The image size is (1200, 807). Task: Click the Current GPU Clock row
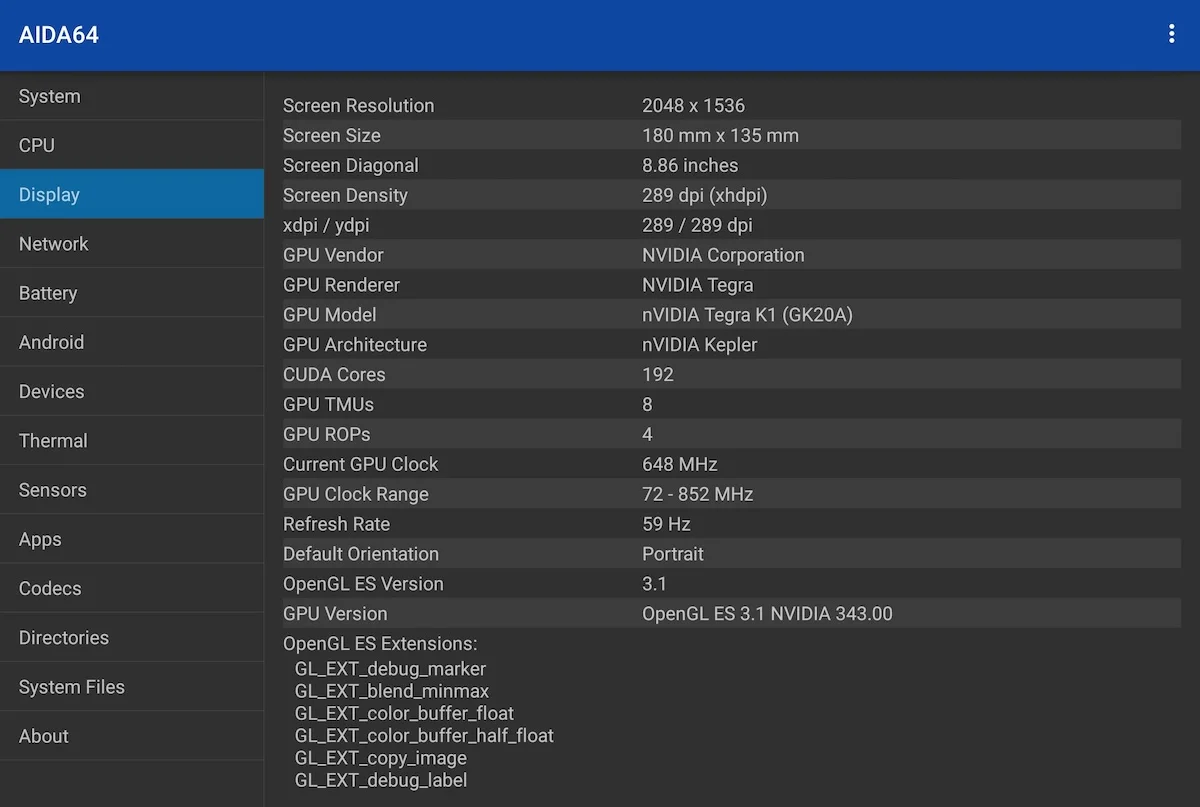point(730,464)
